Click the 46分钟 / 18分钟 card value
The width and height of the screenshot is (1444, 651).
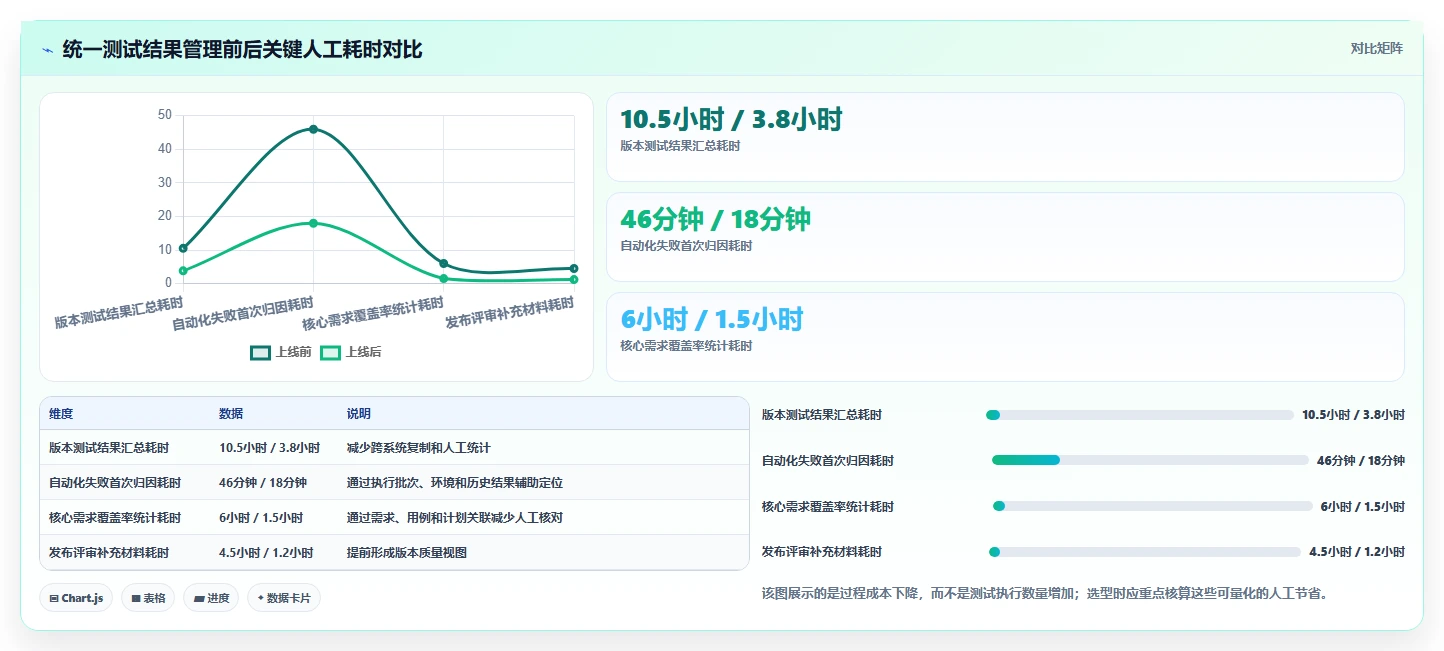[x=715, y=220]
